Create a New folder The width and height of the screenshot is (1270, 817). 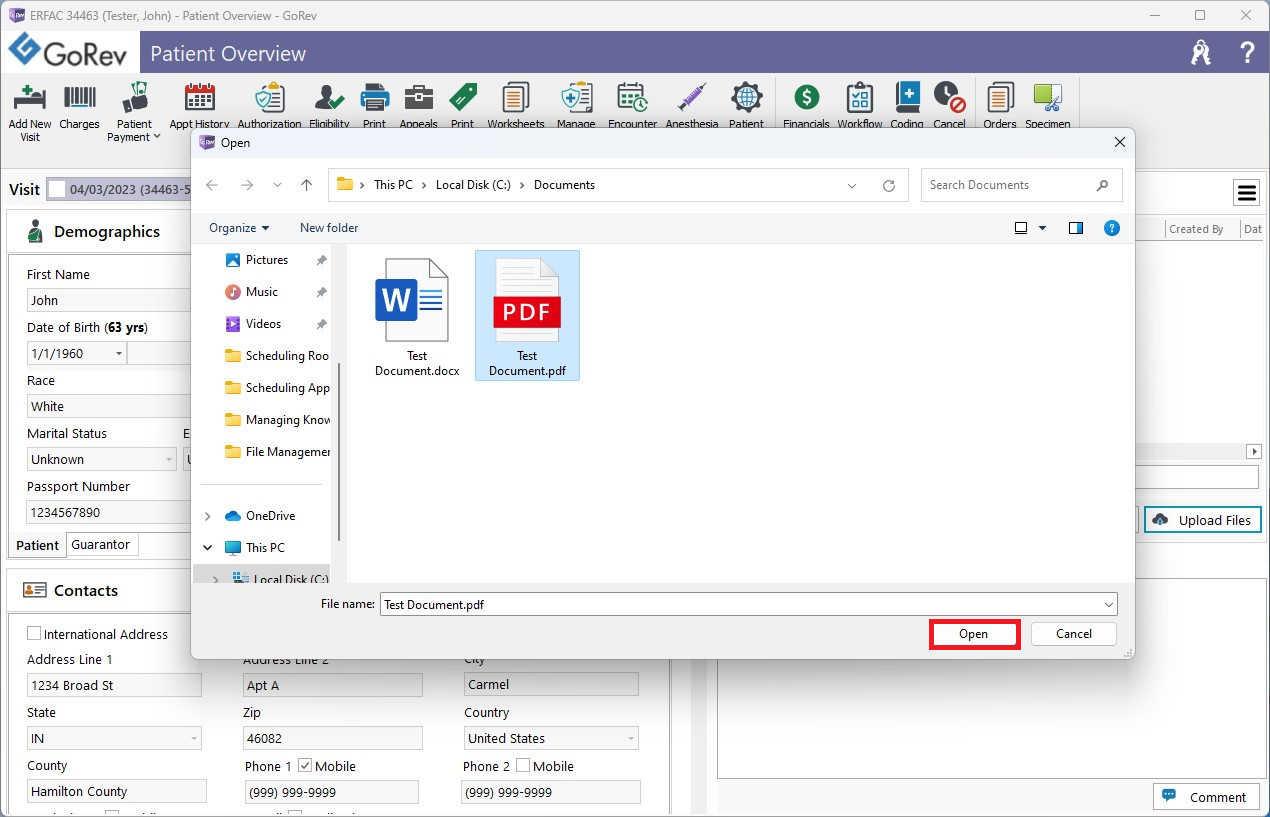click(329, 228)
